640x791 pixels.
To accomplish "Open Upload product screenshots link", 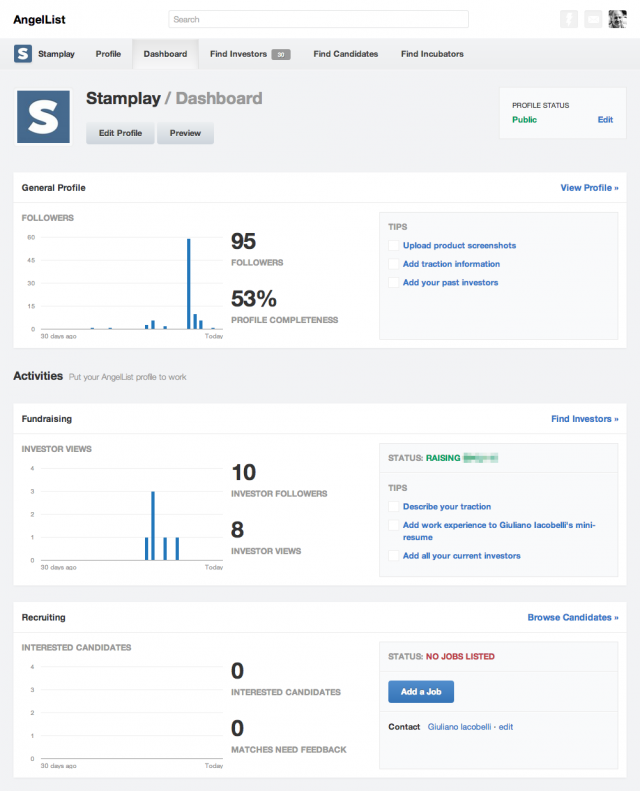I will (459, 246).
